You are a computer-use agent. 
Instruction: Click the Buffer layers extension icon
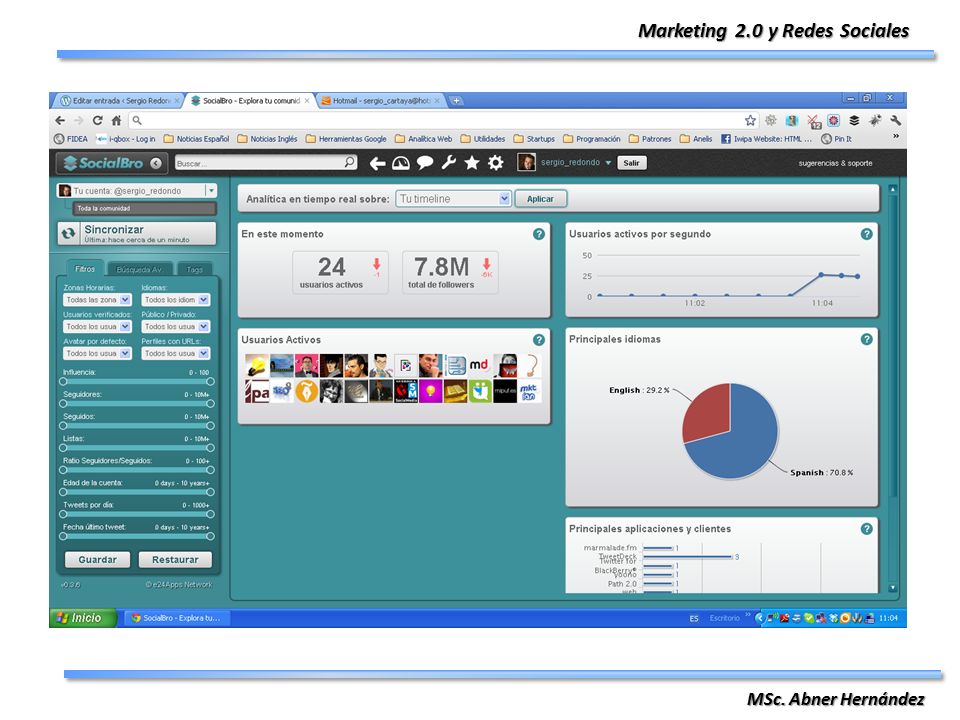(x=854, y=121)
